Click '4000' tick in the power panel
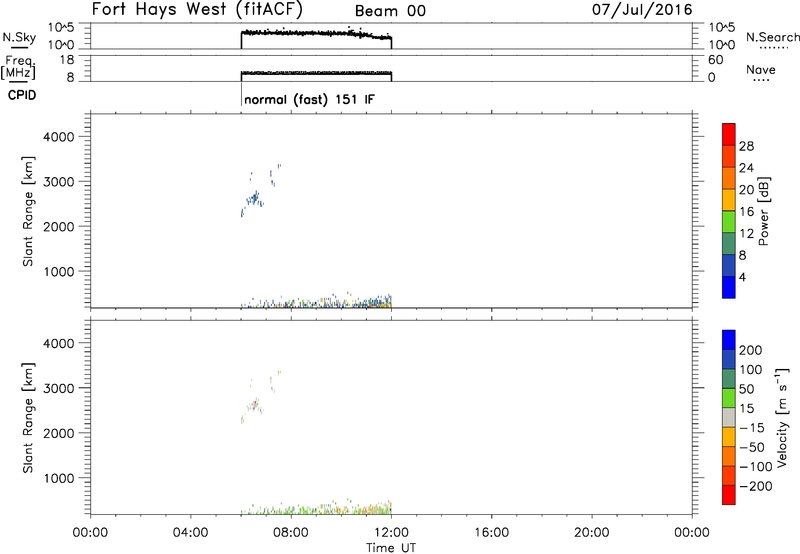The height and width of the screenshot is (554, 800). tap(59, 137)
